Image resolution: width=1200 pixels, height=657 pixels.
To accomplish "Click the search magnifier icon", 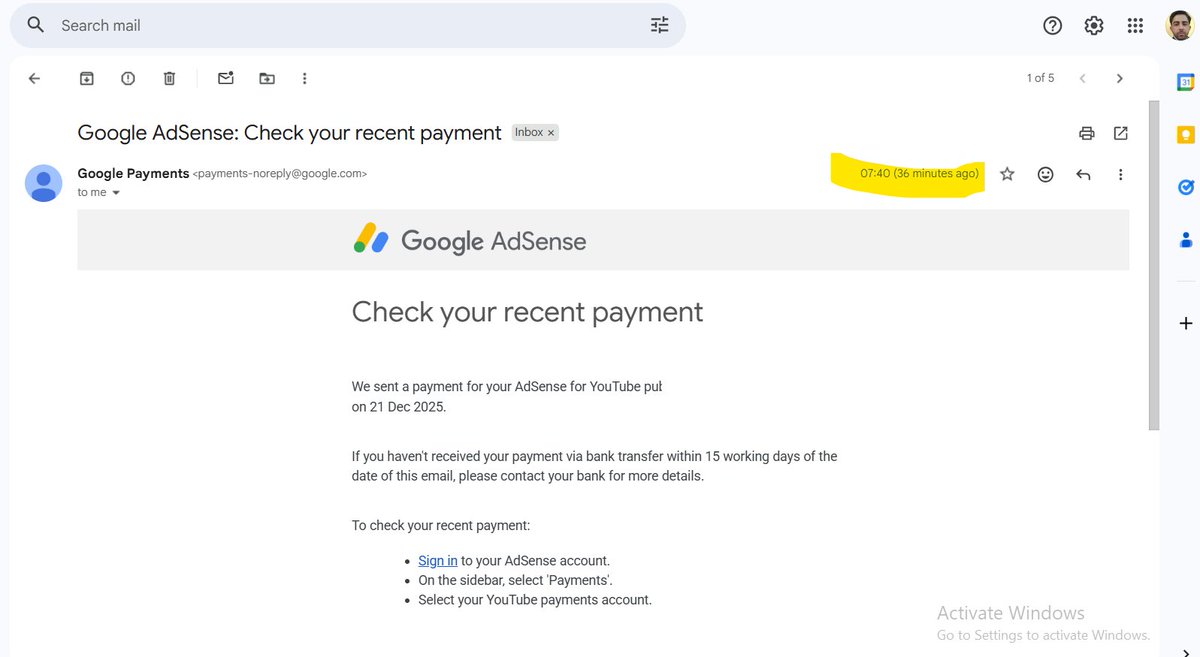I will coord(36,25).
